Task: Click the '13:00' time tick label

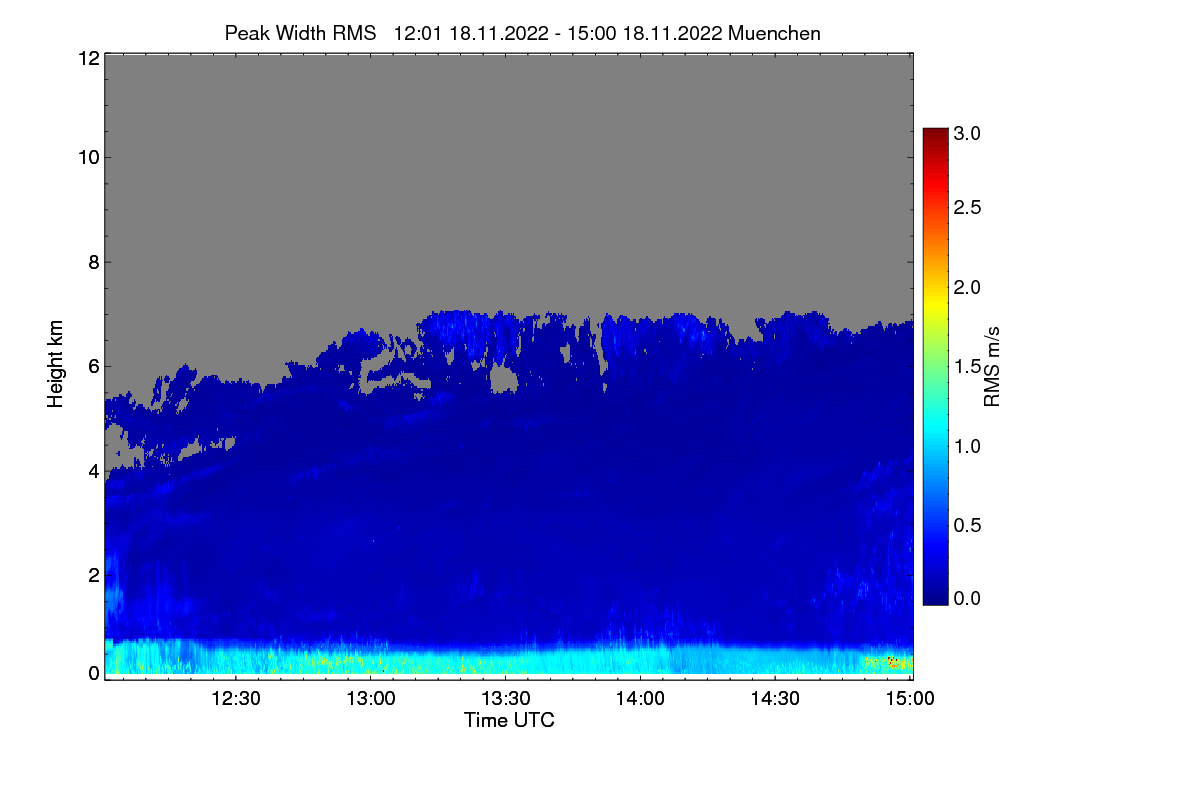Action: (372, 698)
